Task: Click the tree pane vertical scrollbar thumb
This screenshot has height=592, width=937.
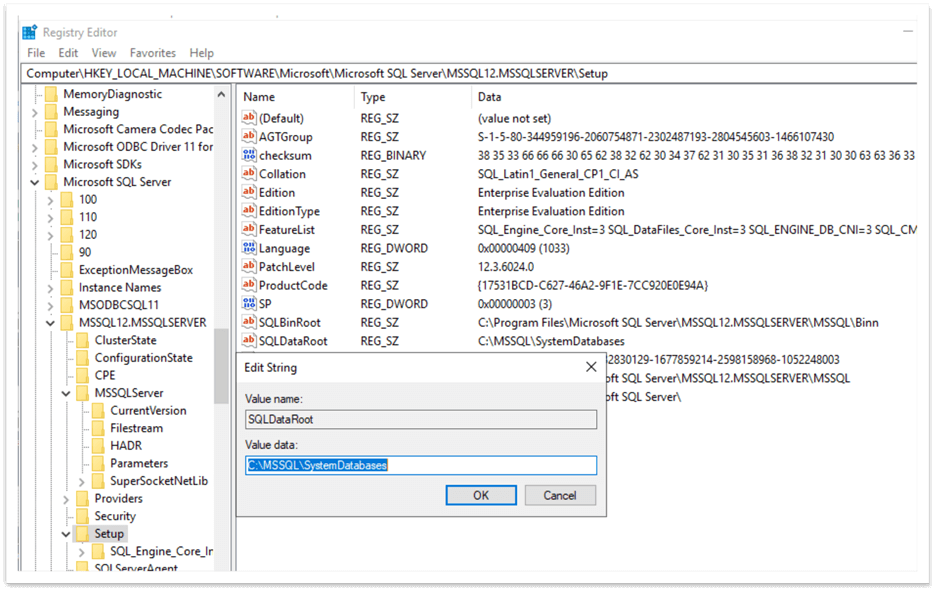Action: coord(221,366)
